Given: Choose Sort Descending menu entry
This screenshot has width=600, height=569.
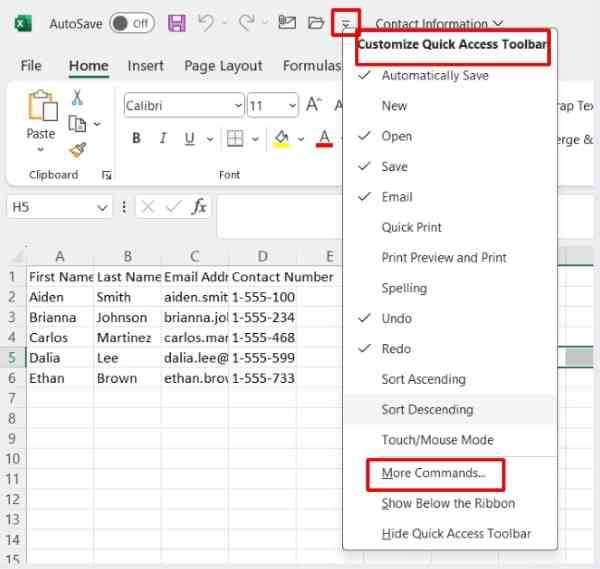Looking at the screenshot, I should 450,410.
